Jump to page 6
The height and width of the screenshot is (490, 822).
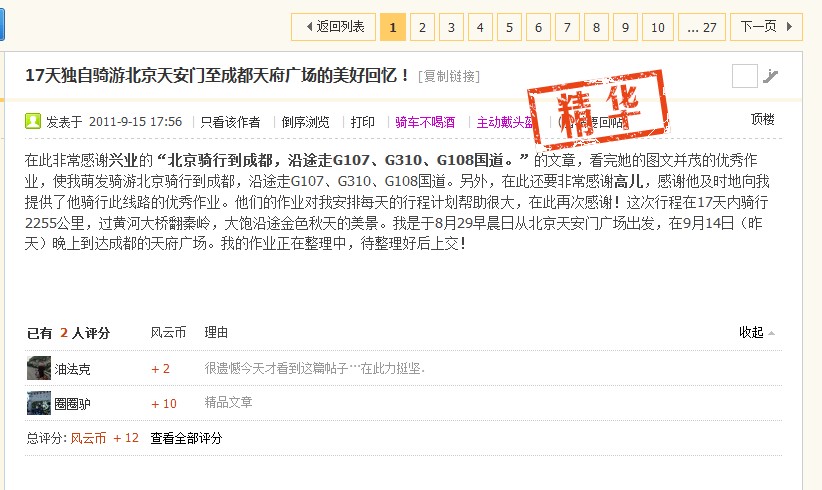point(538,27)
